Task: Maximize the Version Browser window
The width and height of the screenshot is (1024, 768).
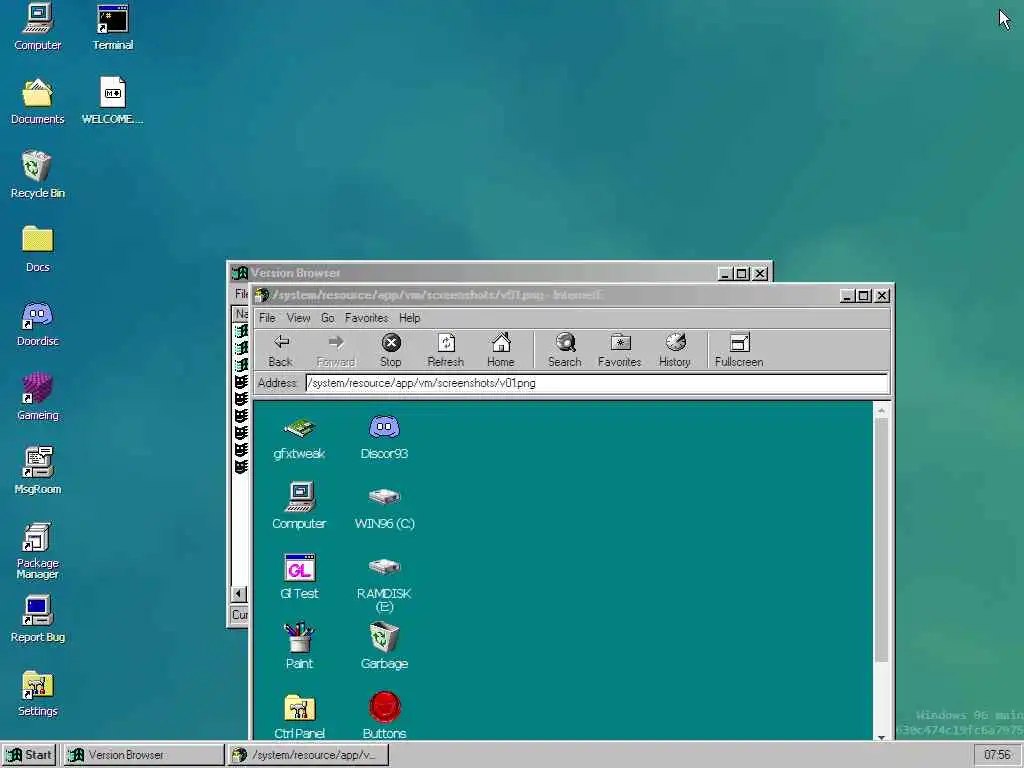Action: pyautogui.click(x=742, y=274)
